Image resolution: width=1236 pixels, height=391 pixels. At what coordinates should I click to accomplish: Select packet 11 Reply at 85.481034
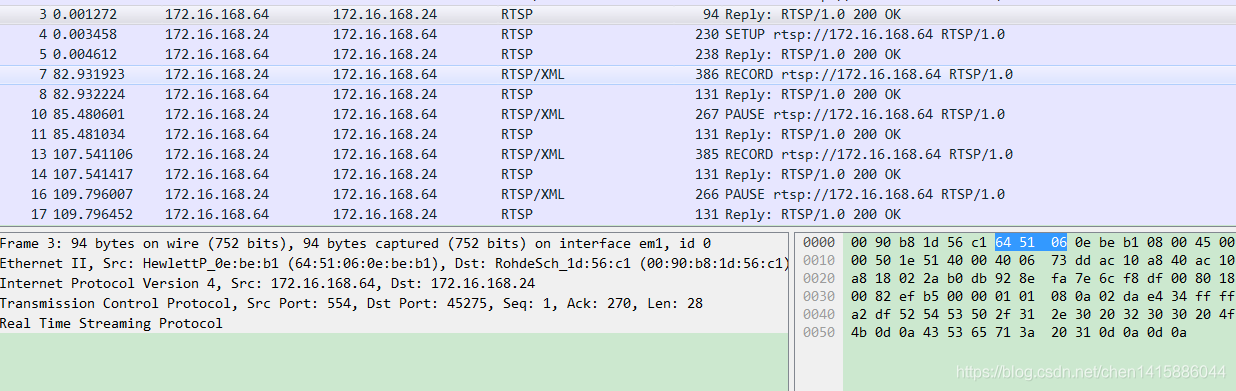point(618,134)
